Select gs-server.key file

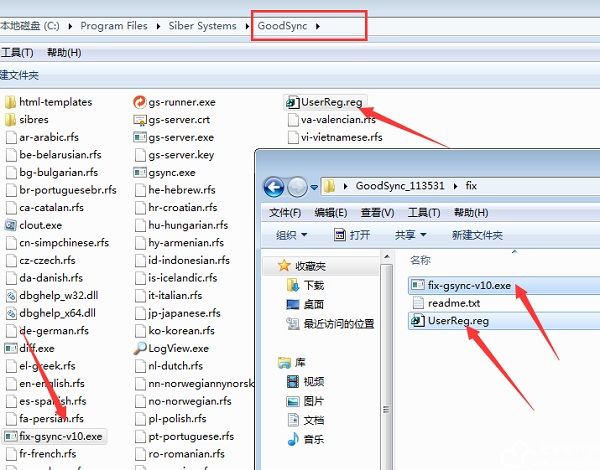[174, 155]
